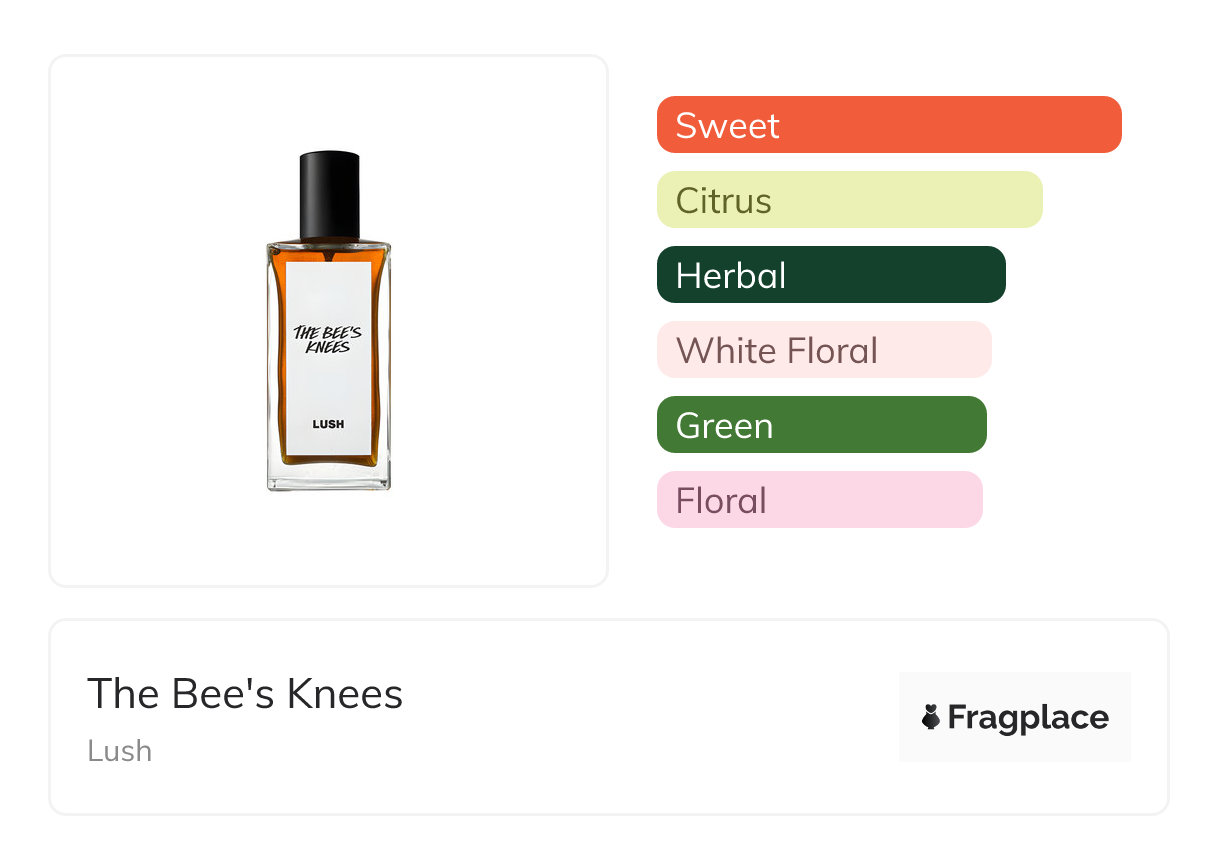1218x864 pixels.
Task: Select the Citrus accord bar
Action: click(x=849, y=200)
